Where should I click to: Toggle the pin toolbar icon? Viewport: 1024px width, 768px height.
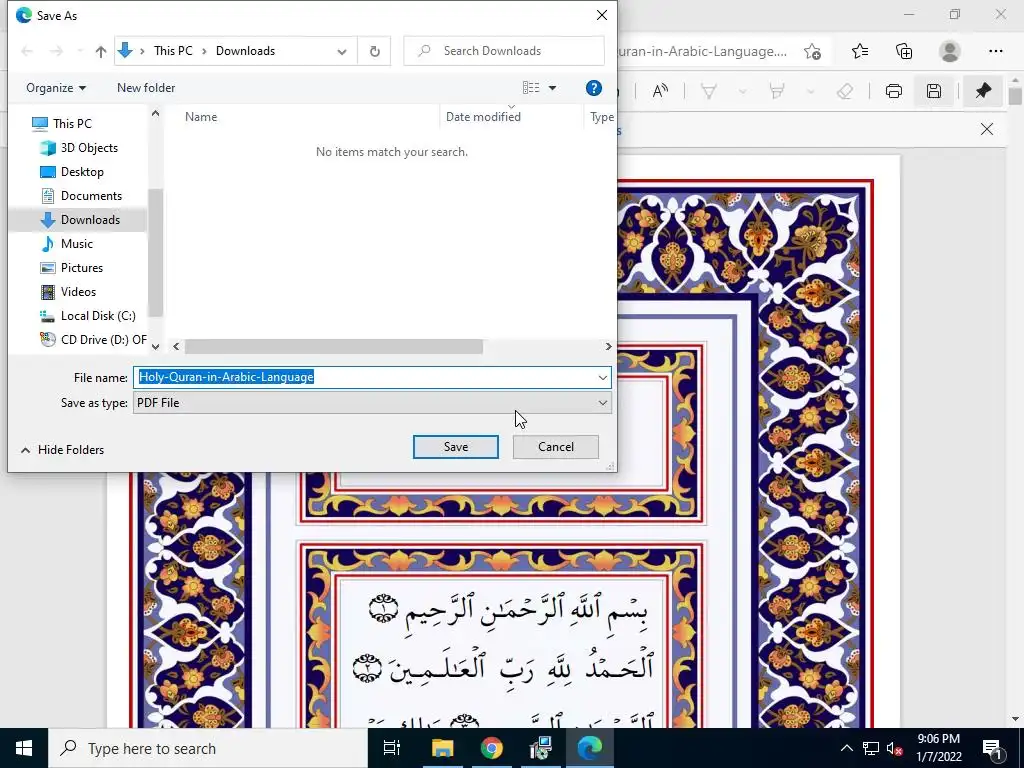[983, 91]
